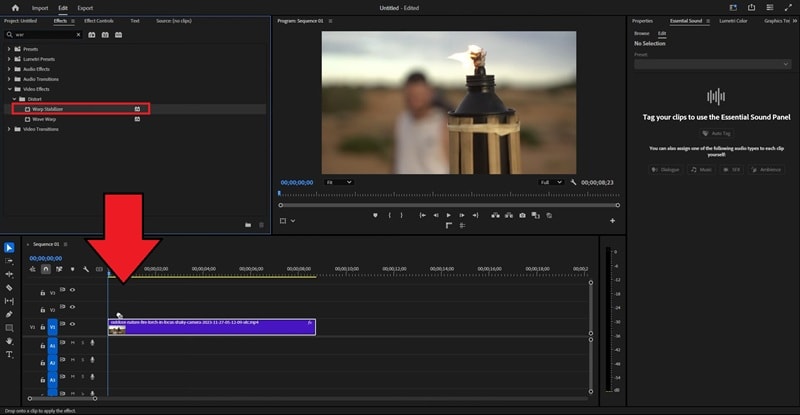Switch to the Lumetri Color tab
Image resolution: width=800 pixels, height=415 pixels.
click(733, 21)
